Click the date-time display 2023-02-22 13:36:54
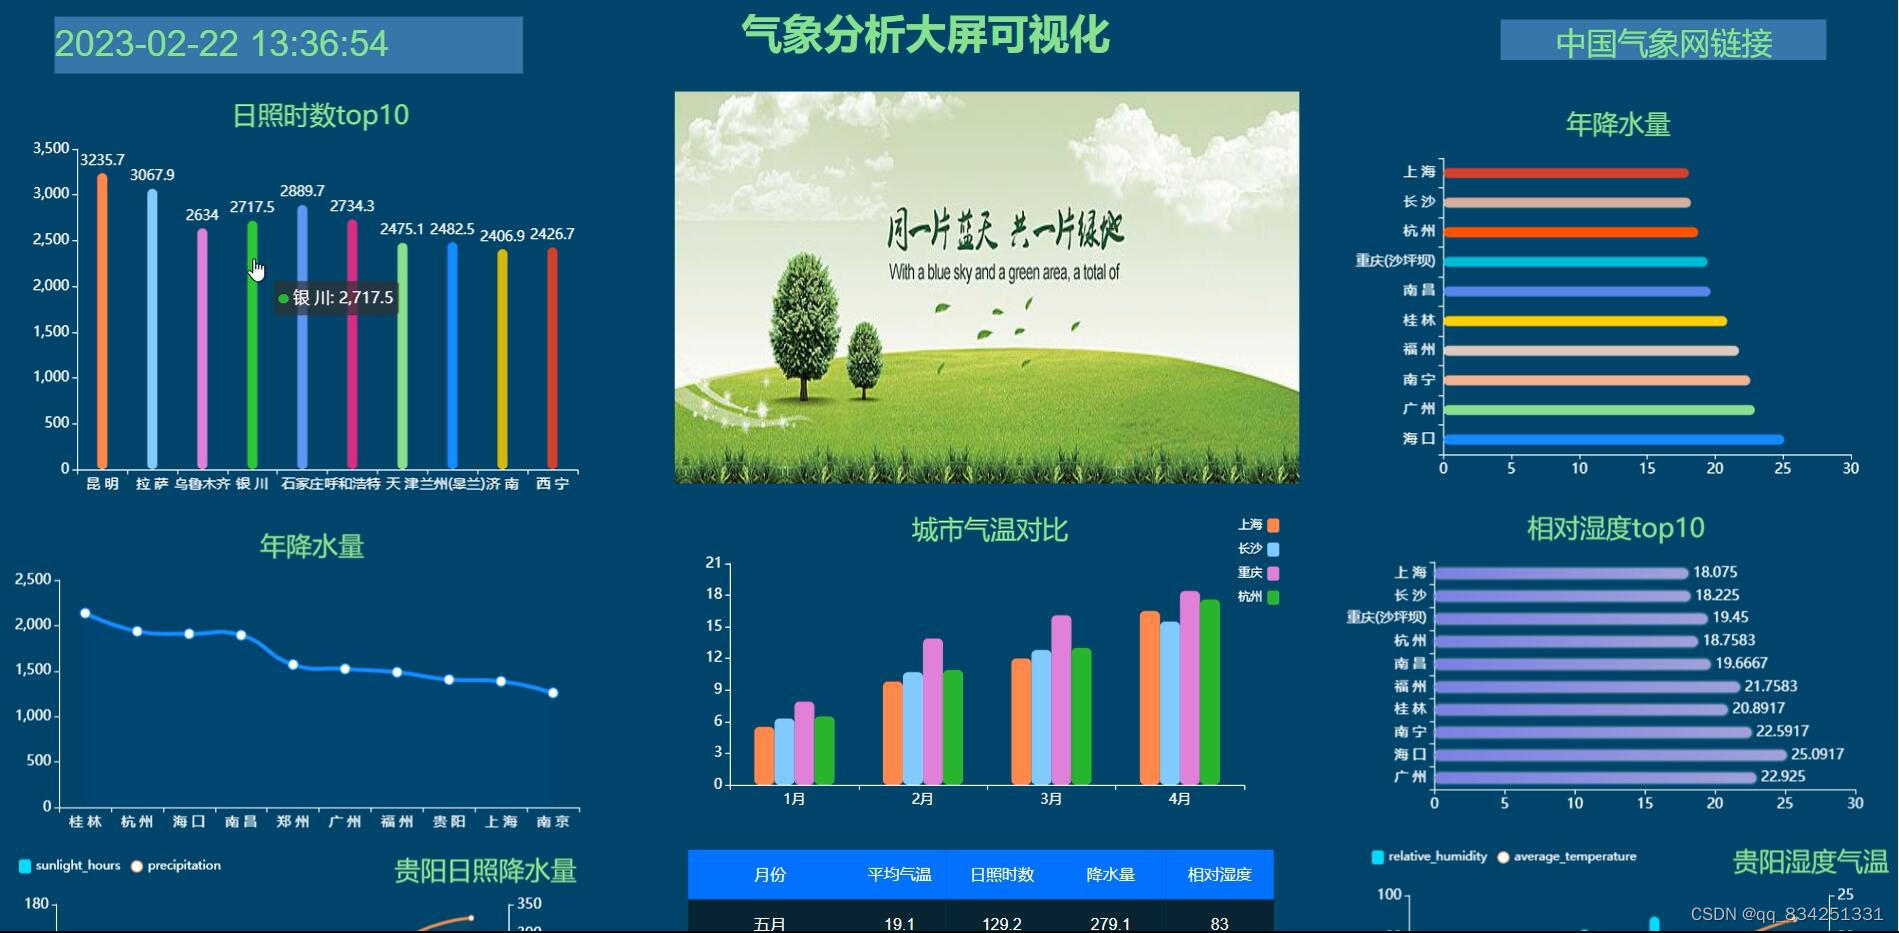1899x933 pixels. click(288, 44)
